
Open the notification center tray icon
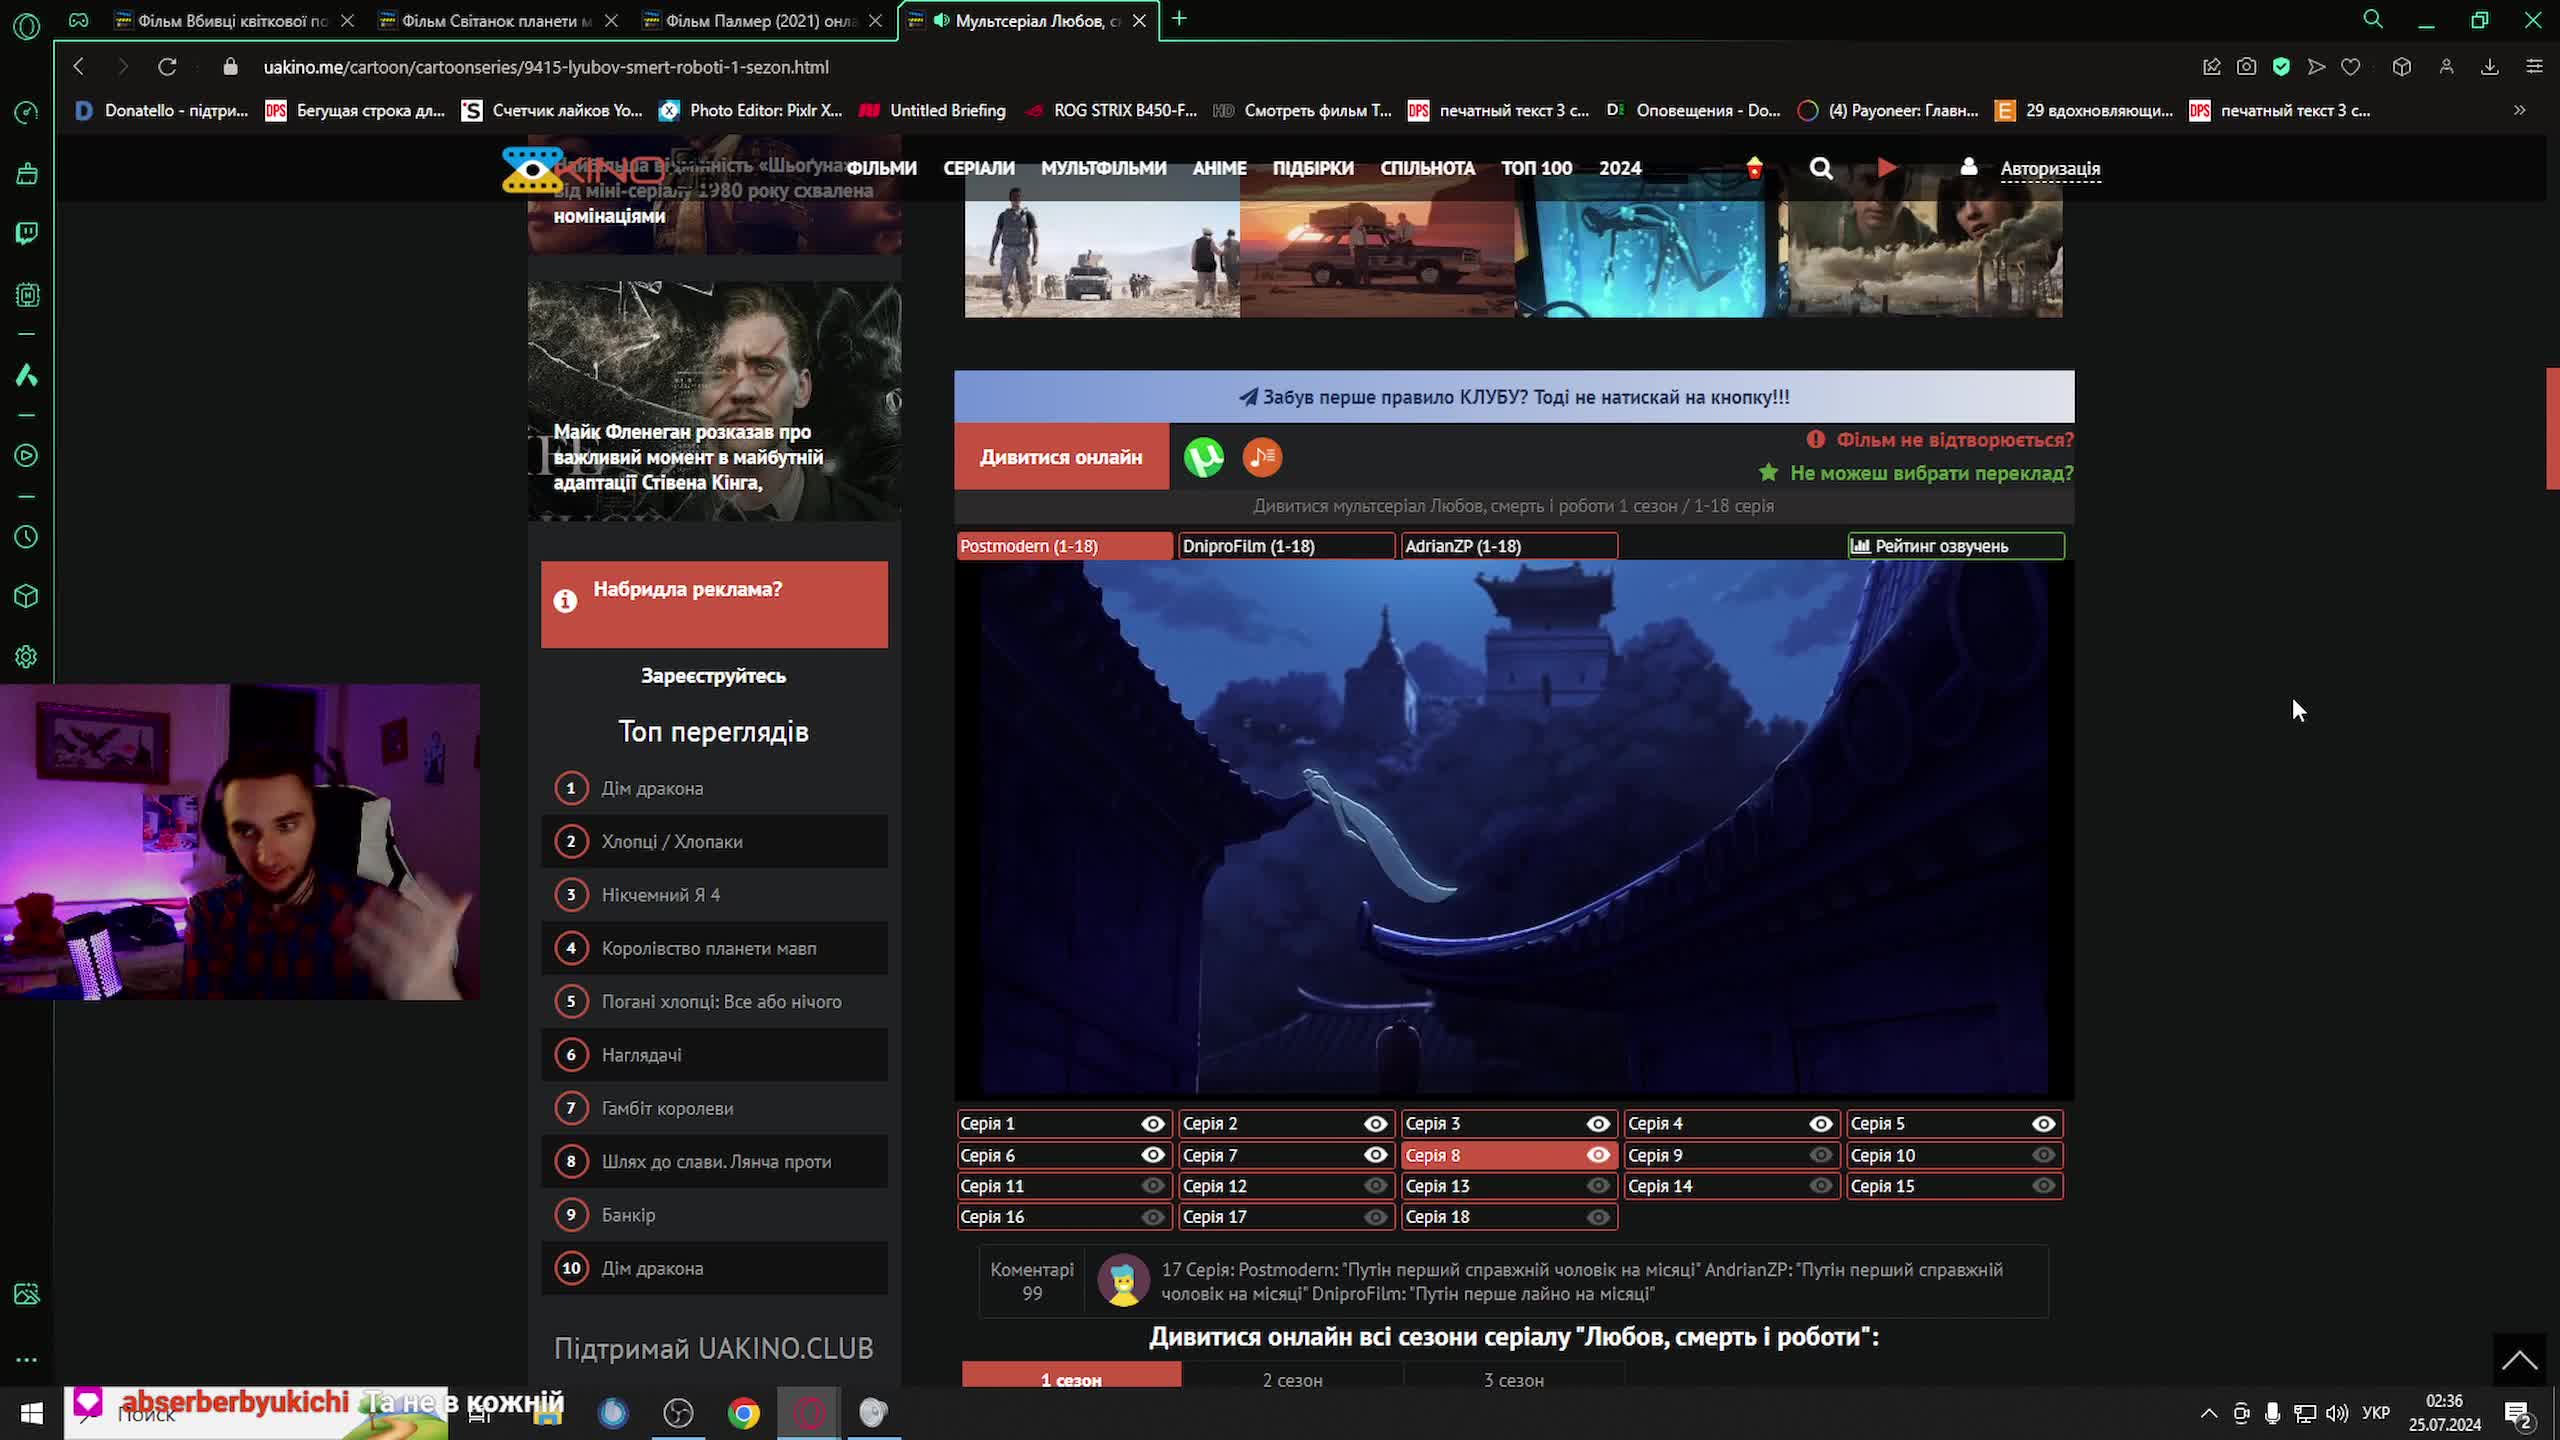(2519, 1414)
